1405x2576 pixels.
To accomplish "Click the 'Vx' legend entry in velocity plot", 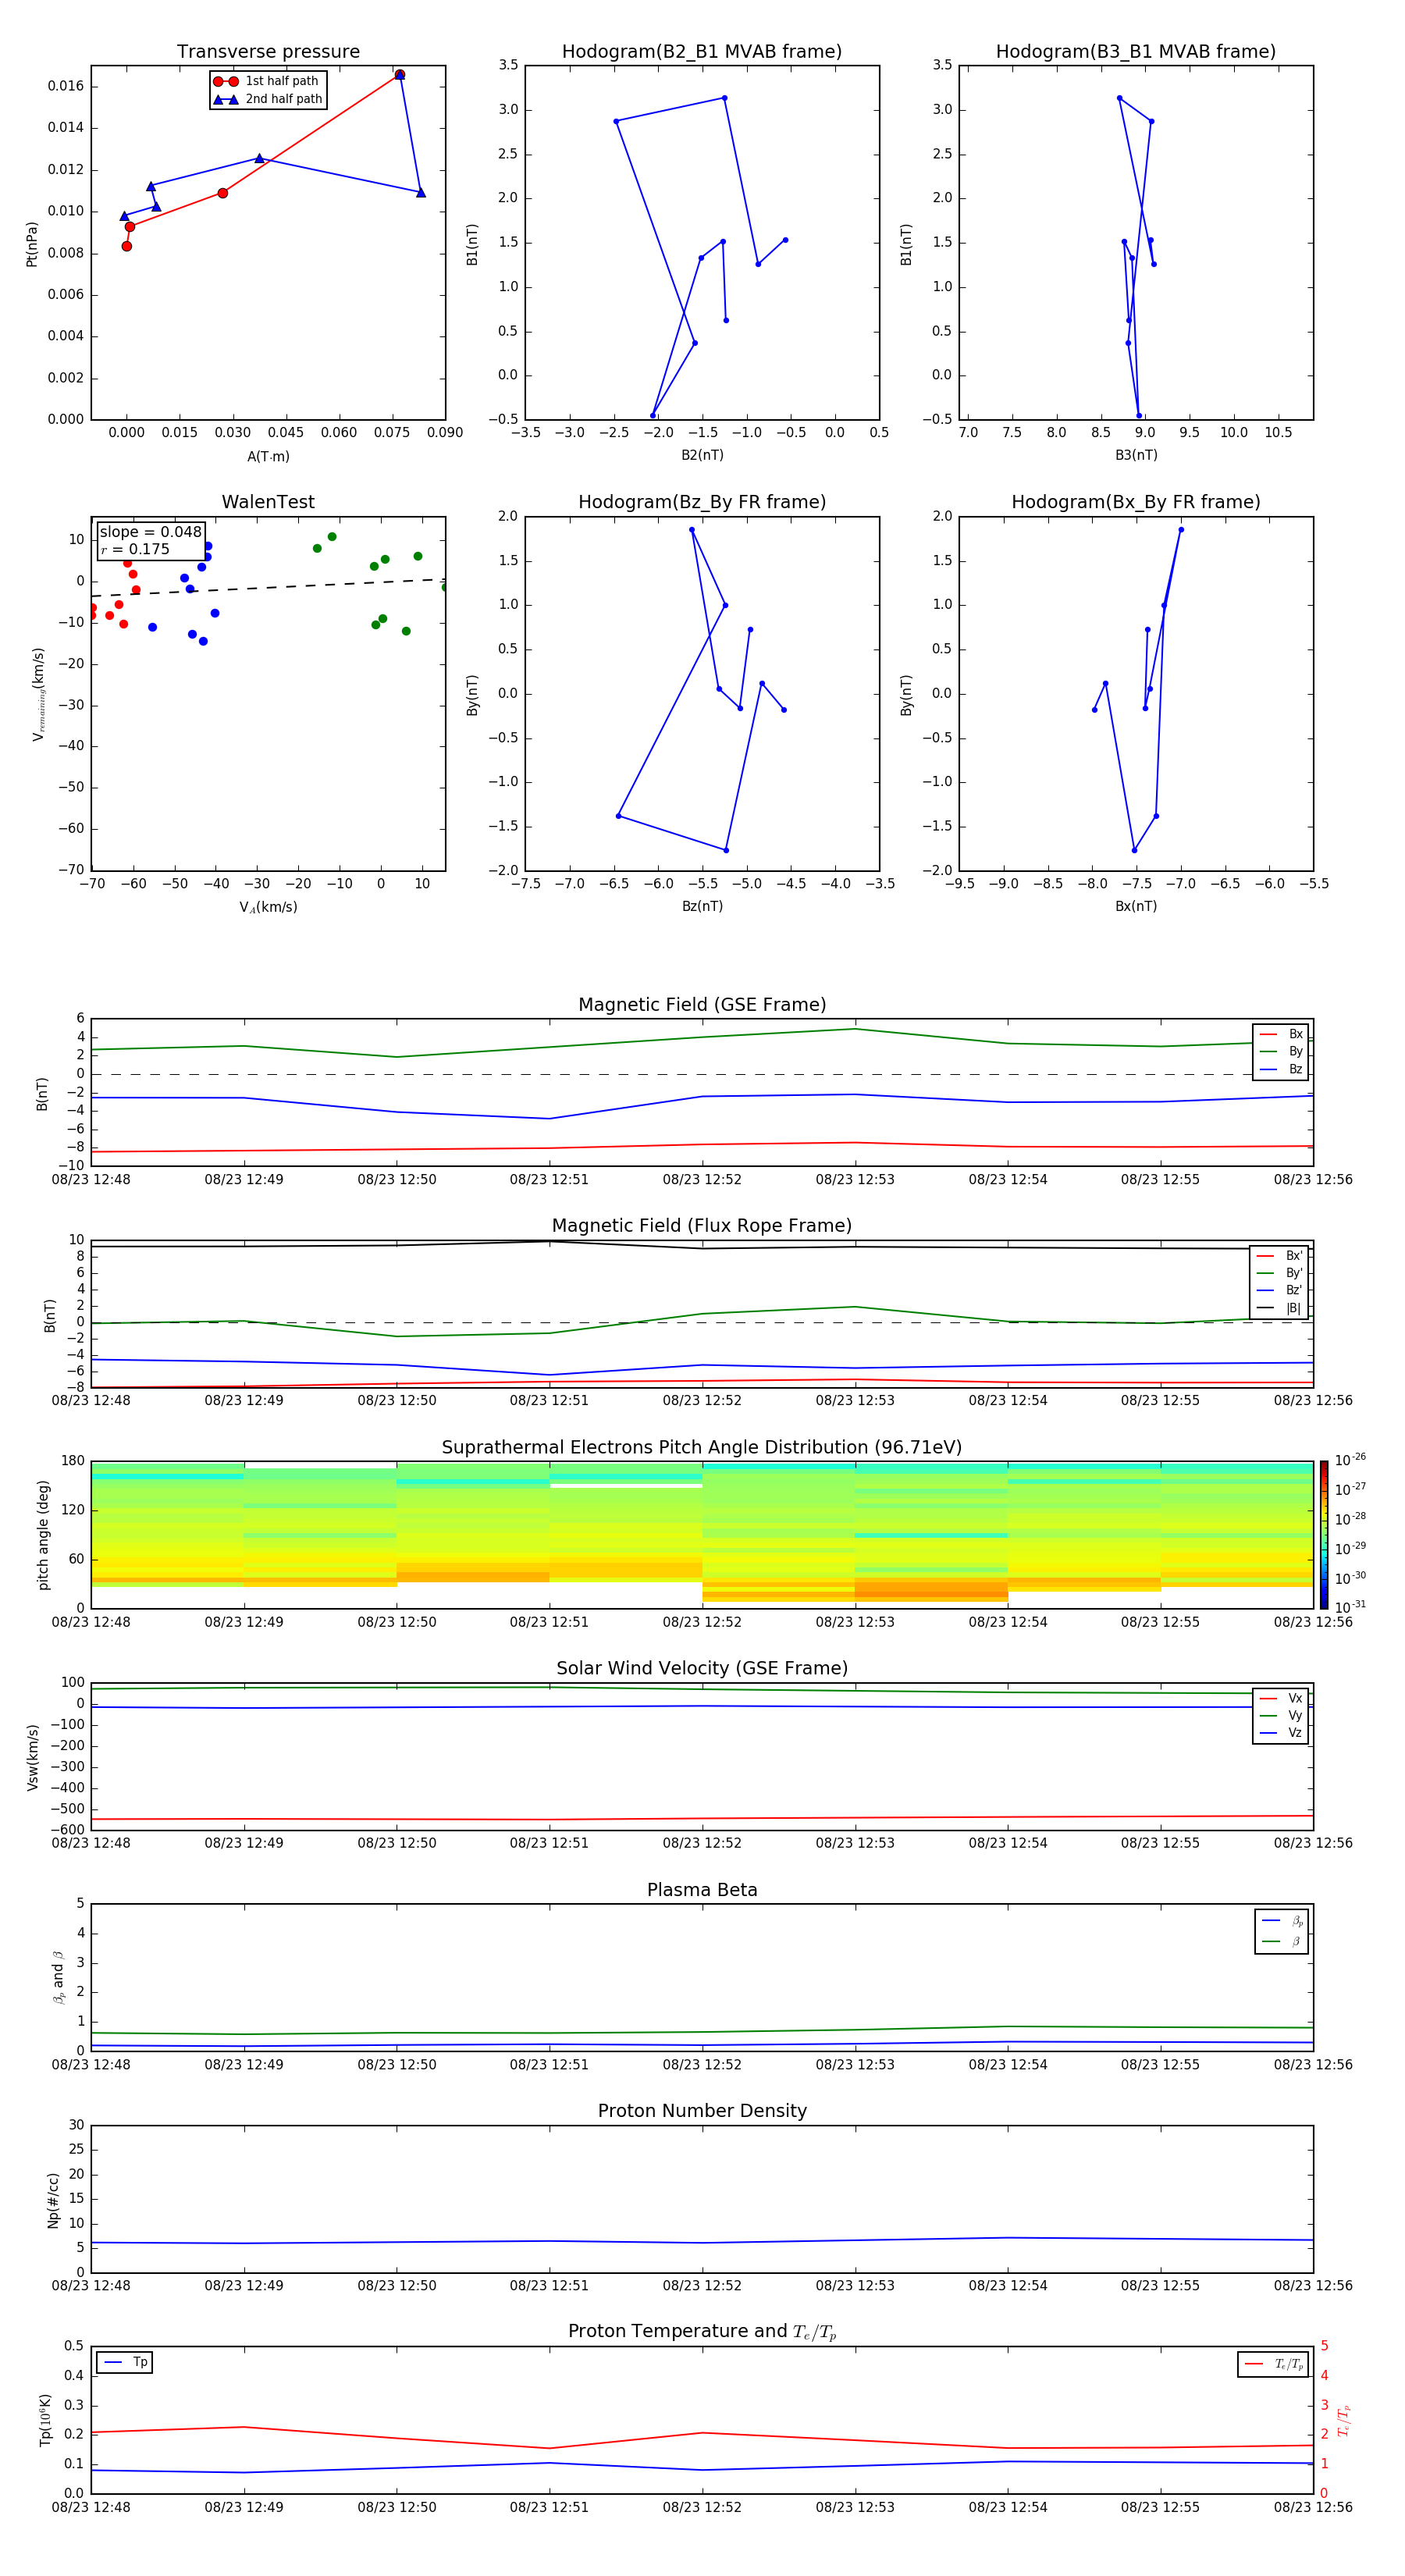I will click(x=1281, y=1698).
